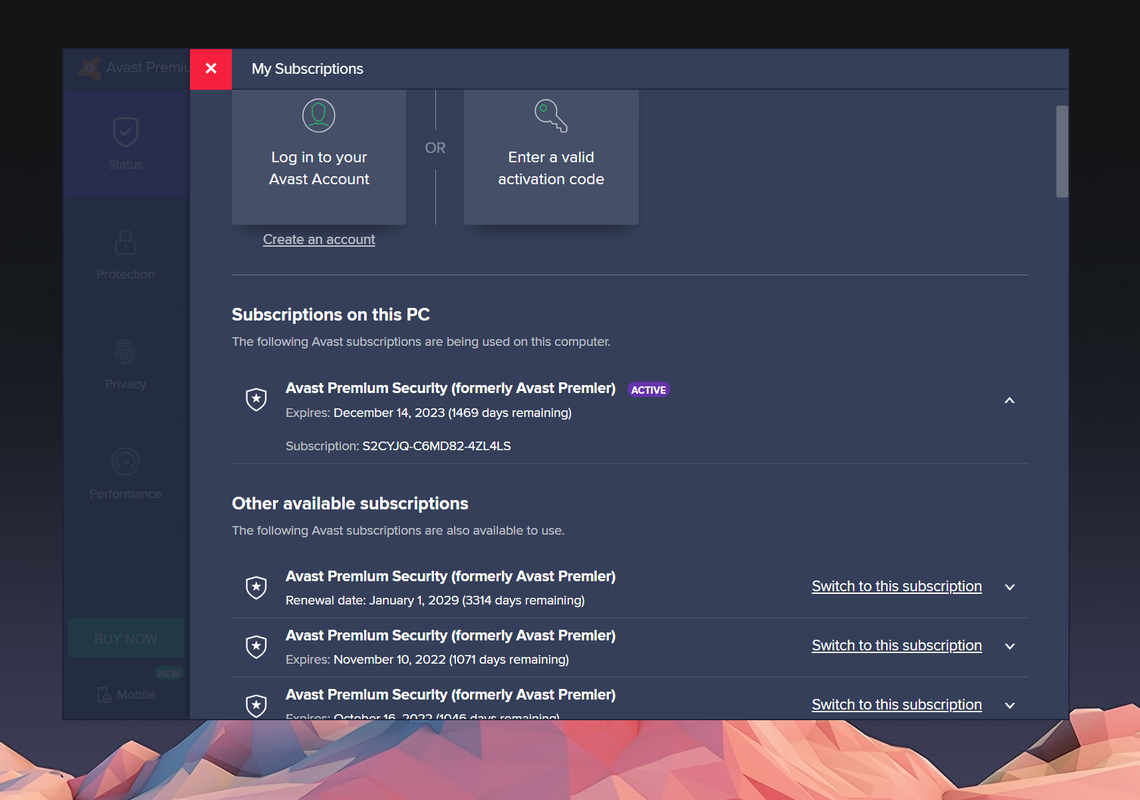Click the My Subscriptions title
The height and width of the screenshot is (800, 1140).
[308, 69]
